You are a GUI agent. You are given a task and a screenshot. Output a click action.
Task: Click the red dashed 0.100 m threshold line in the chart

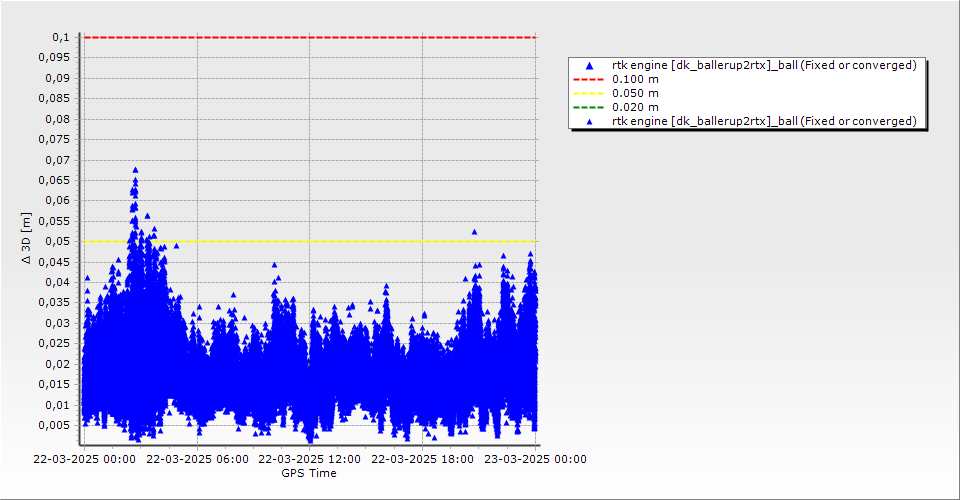click(310, 37)
